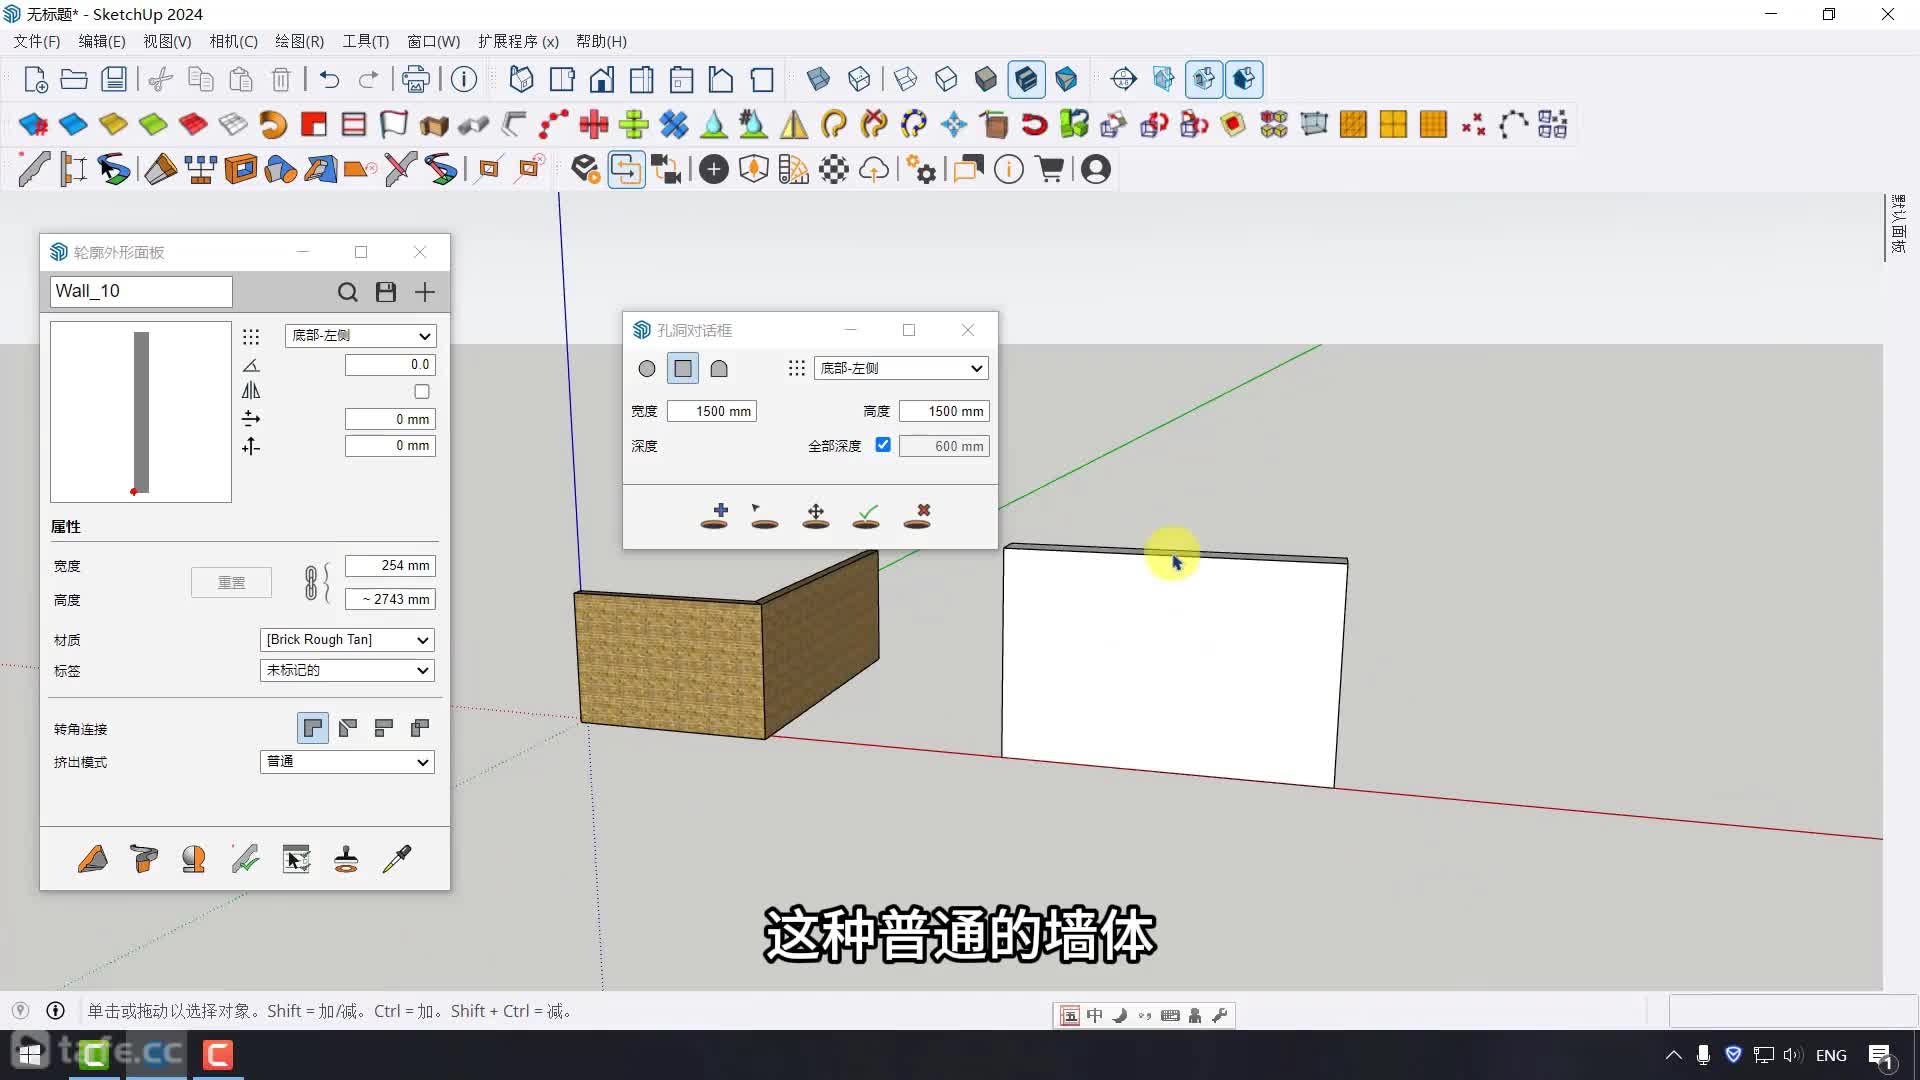Click the Wall_10 profile name field
This screenshot has height=1080, width=1920.
[141, 292]
